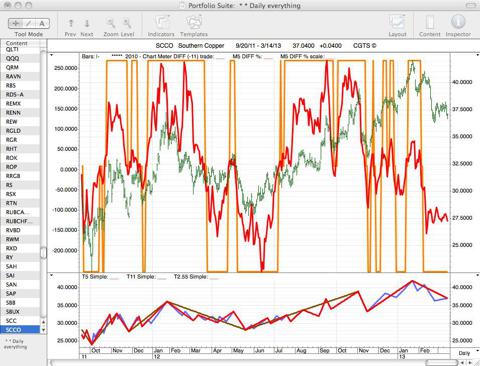Image resolution: width=480 pixels, height=366 pixels.
Task: Select RTN in the content list
Action: (20, 203)
